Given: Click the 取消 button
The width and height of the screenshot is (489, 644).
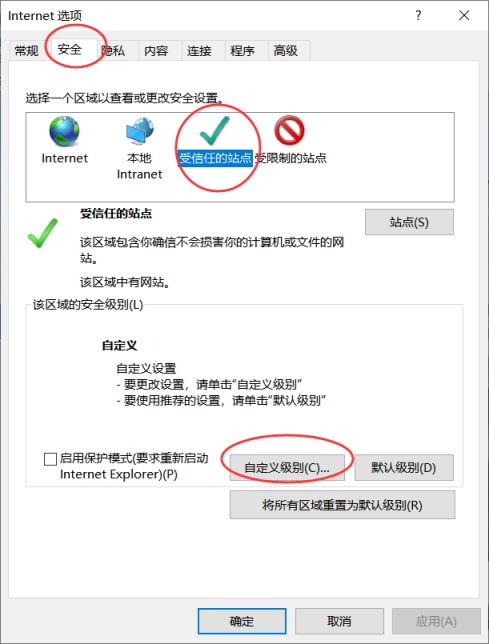Looking at the screenshot, I should pyautogui.click(x=339, y=621).
